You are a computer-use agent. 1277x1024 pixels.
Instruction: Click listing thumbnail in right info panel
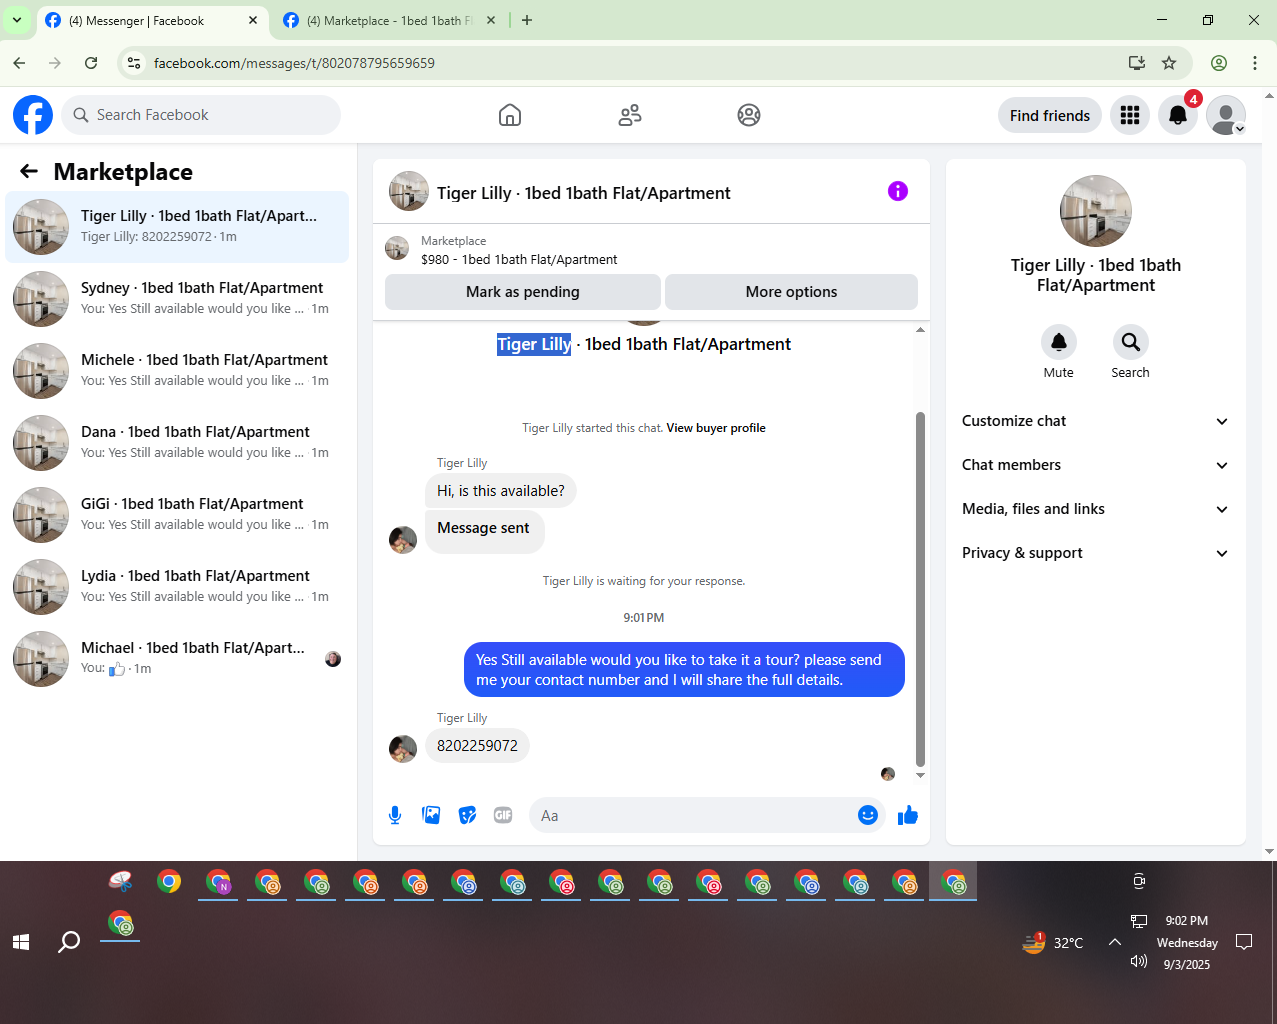[x=1096, y=211]
